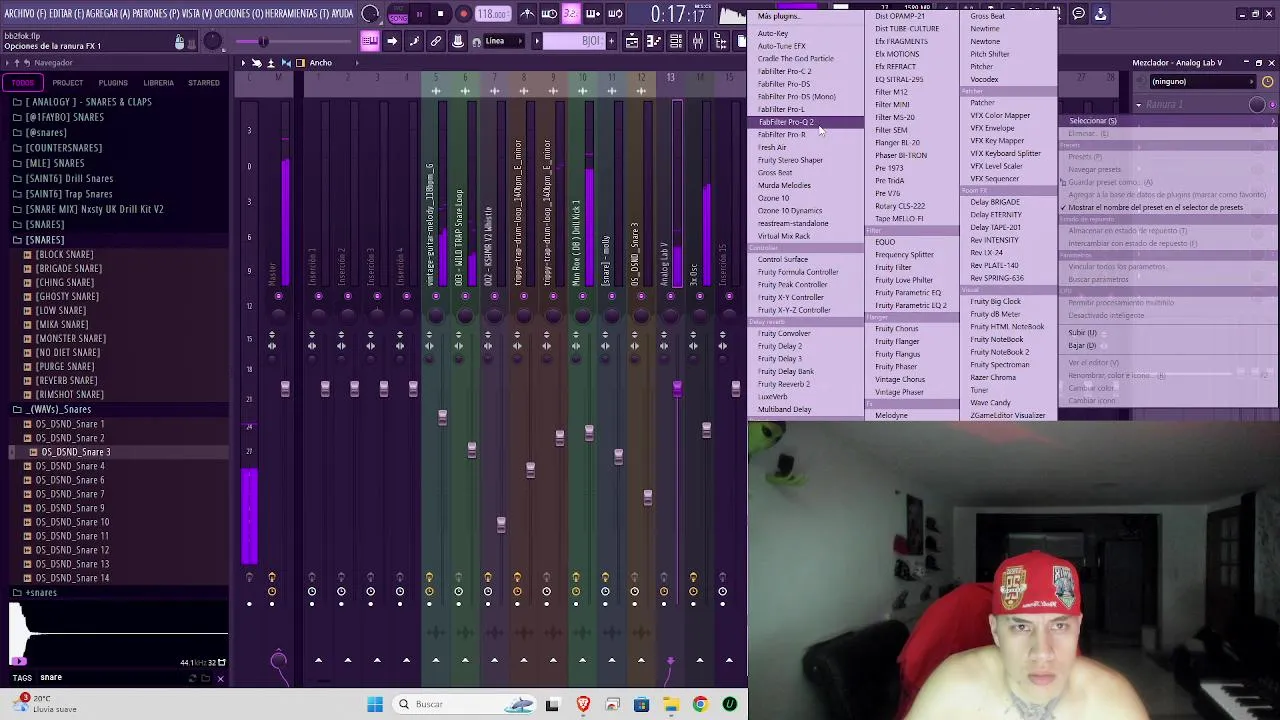Viewport: 1280px width, 720px height.
Task: Open the HERRAMIENTAS menu
Action: click(296, 14)
